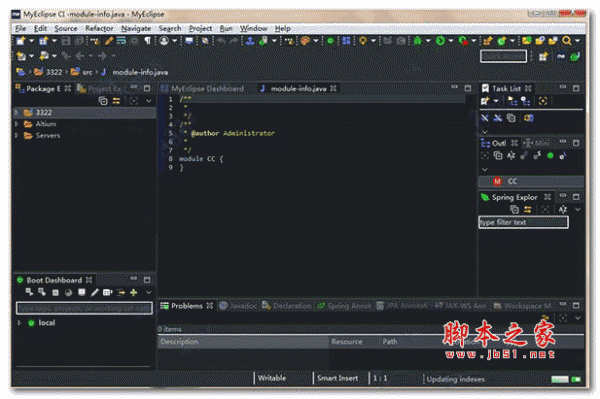Image resolution: width=600 pixels, height=399 pixels.
Task: Toggle Link with Editor in Package Explorer
Action: pos(116,101)
